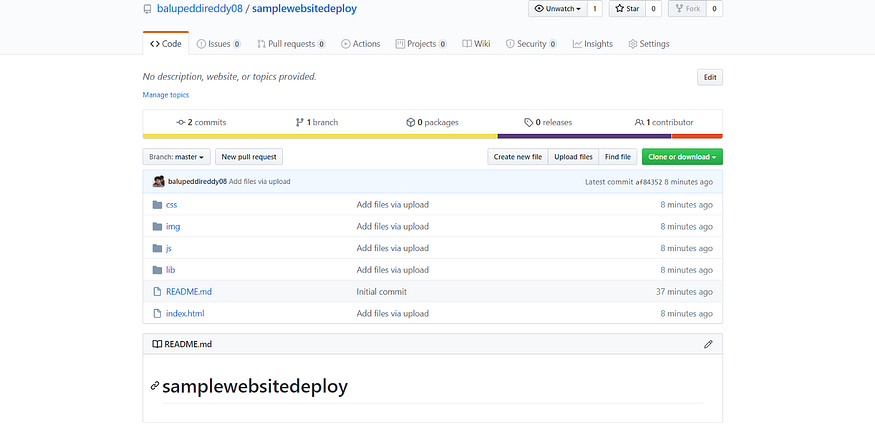Click the book icon in README.md header
875x424 pixels.
coord(157,344)
